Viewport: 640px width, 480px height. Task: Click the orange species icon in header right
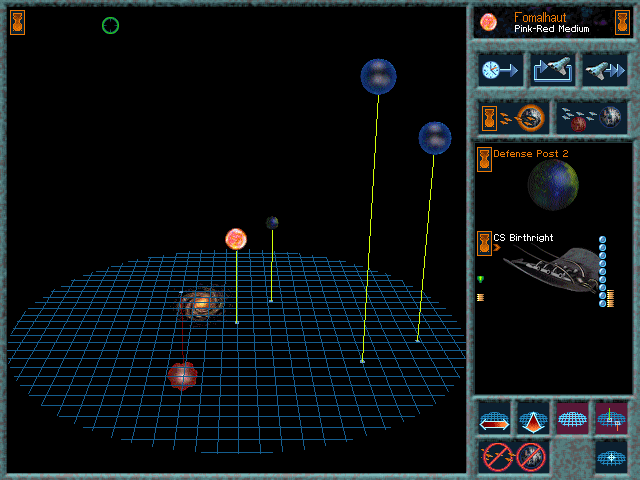click(622, 22)
